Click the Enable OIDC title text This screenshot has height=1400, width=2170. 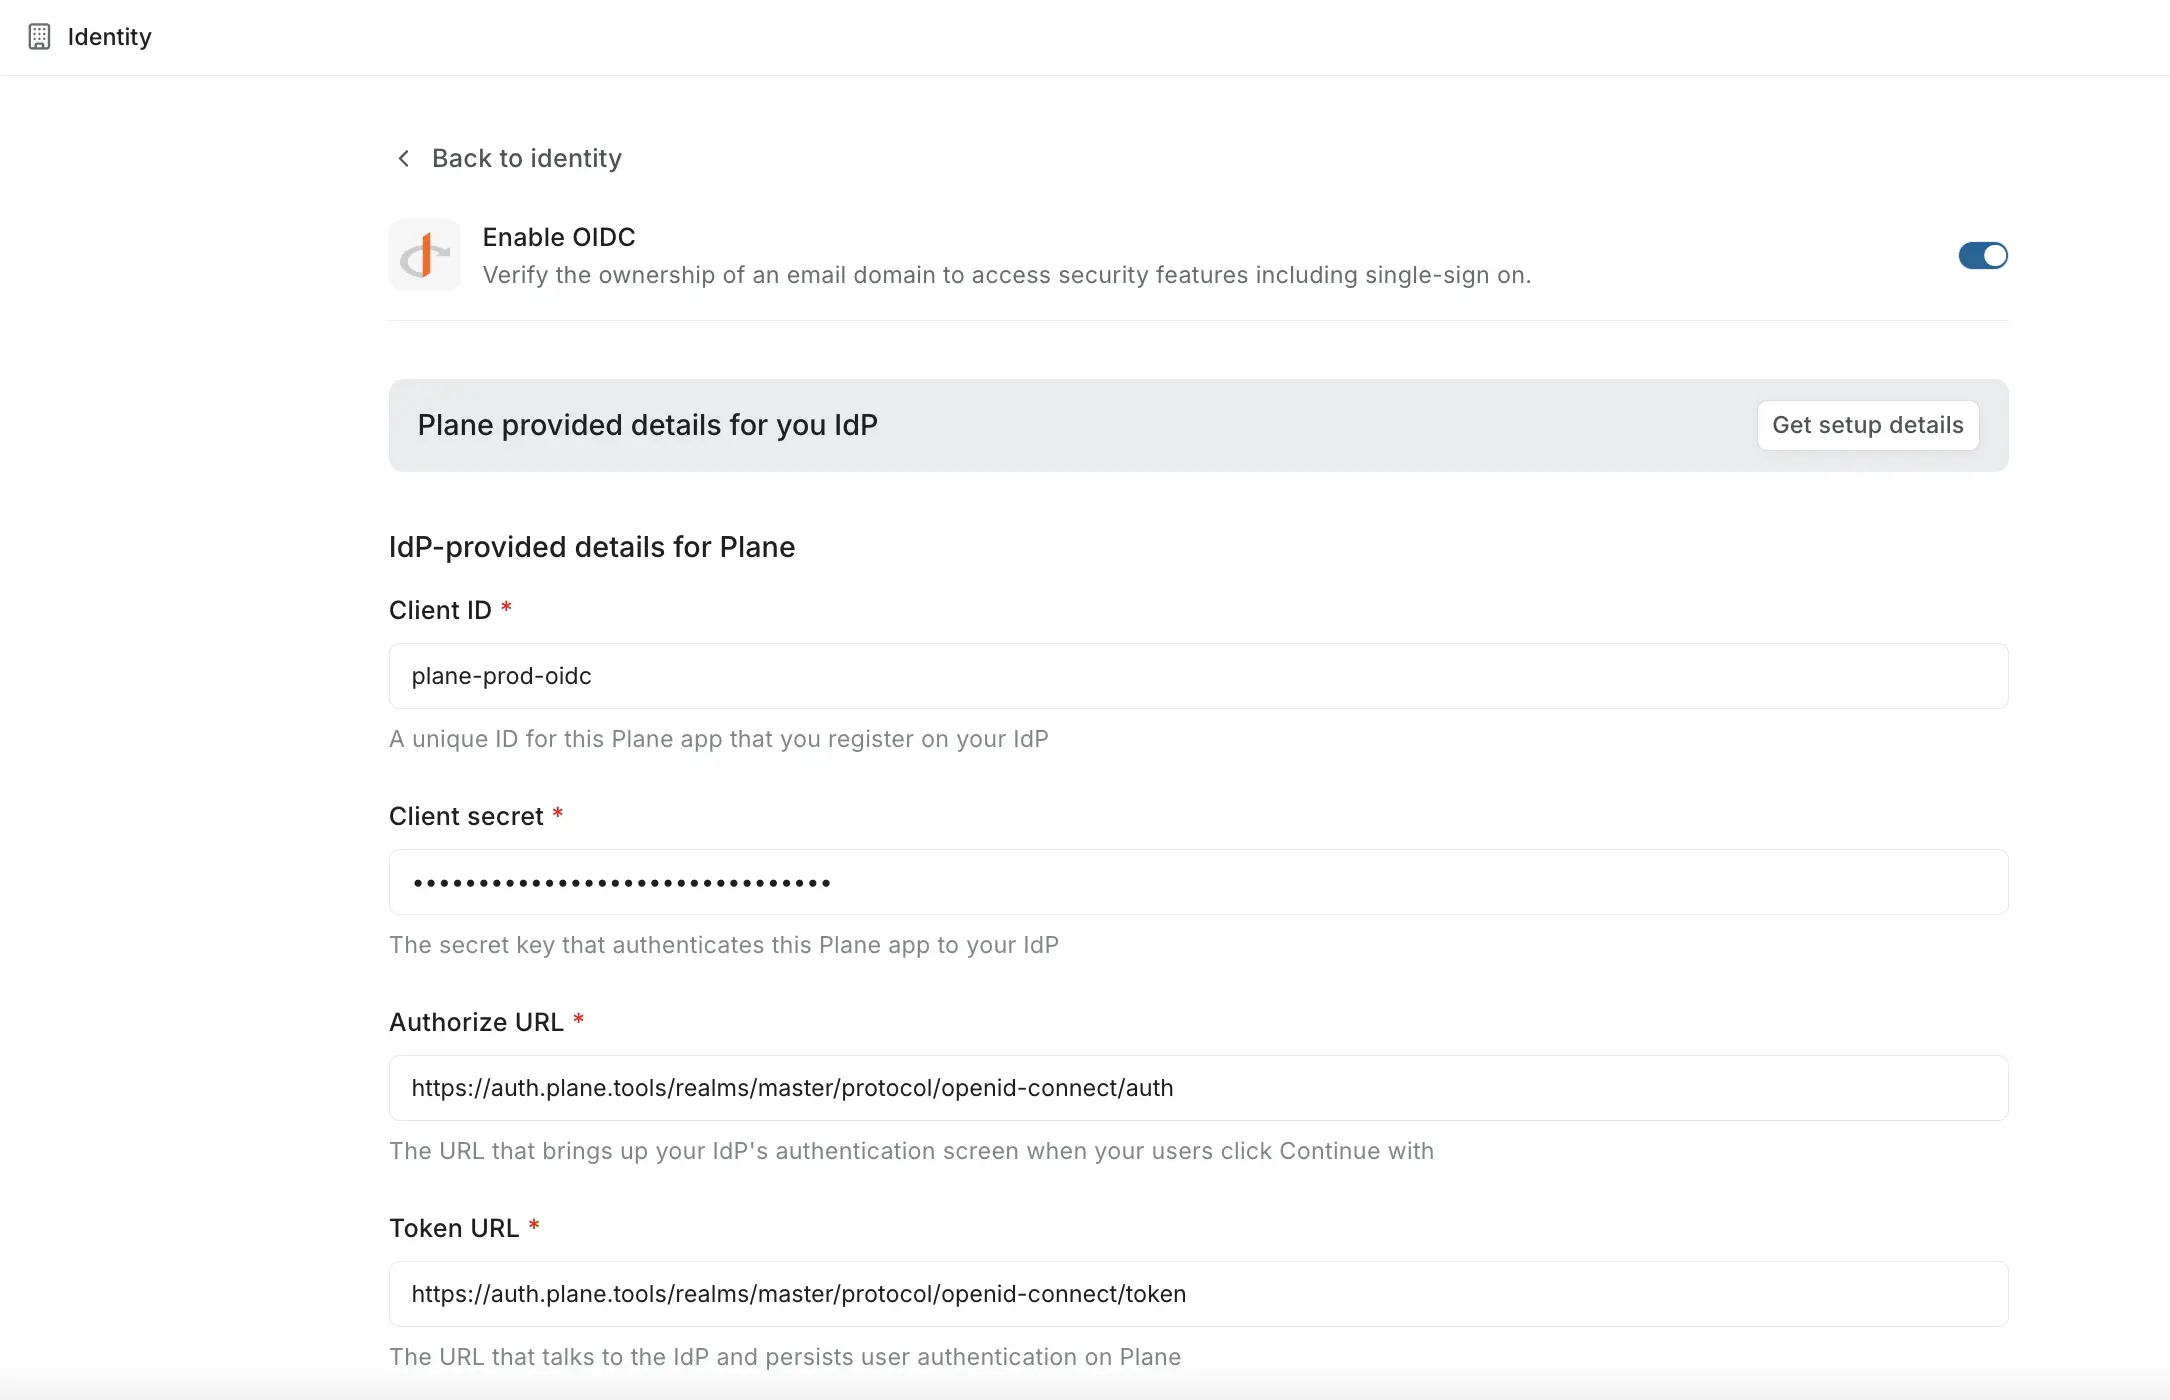559,237
